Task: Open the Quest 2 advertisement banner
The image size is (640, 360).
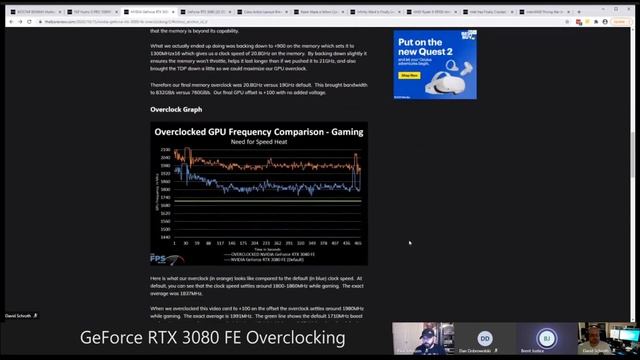Action: click(435, 64)
